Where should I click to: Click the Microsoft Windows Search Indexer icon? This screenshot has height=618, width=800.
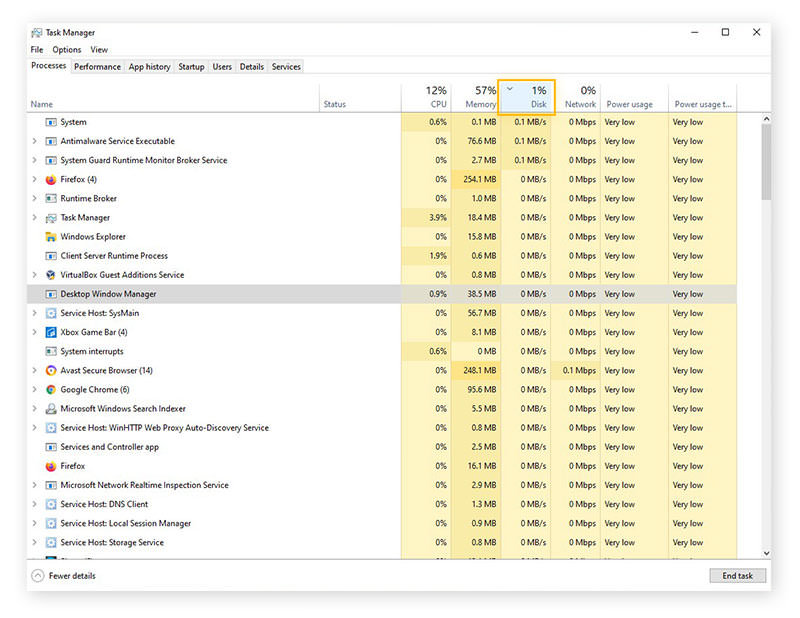[x=51, y=409]
